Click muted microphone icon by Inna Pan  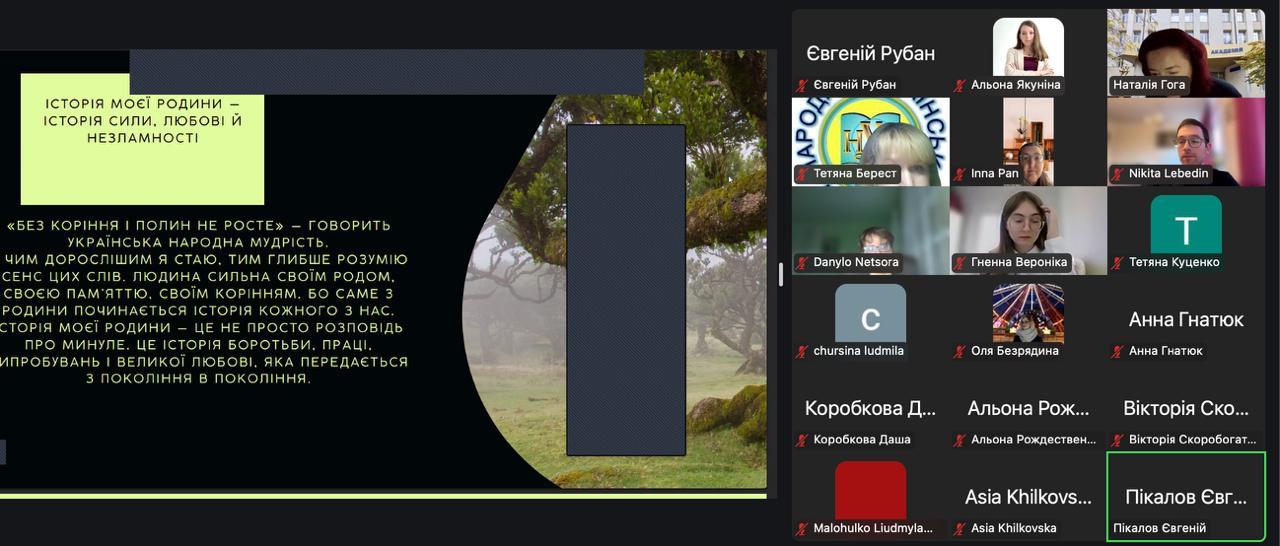pyautogui.click(x=960, y=174)
